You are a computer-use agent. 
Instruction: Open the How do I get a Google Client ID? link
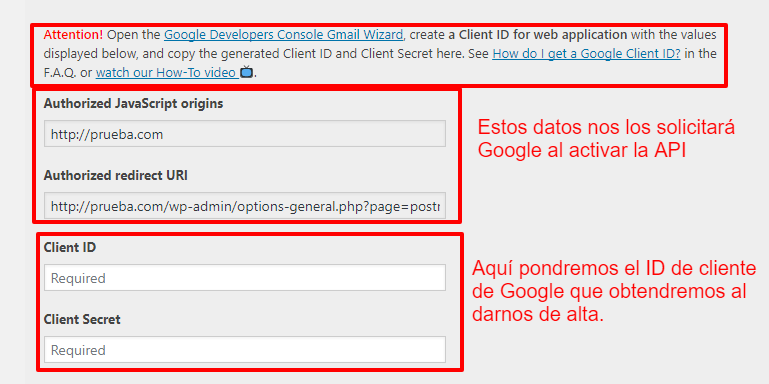click(586, 54)
